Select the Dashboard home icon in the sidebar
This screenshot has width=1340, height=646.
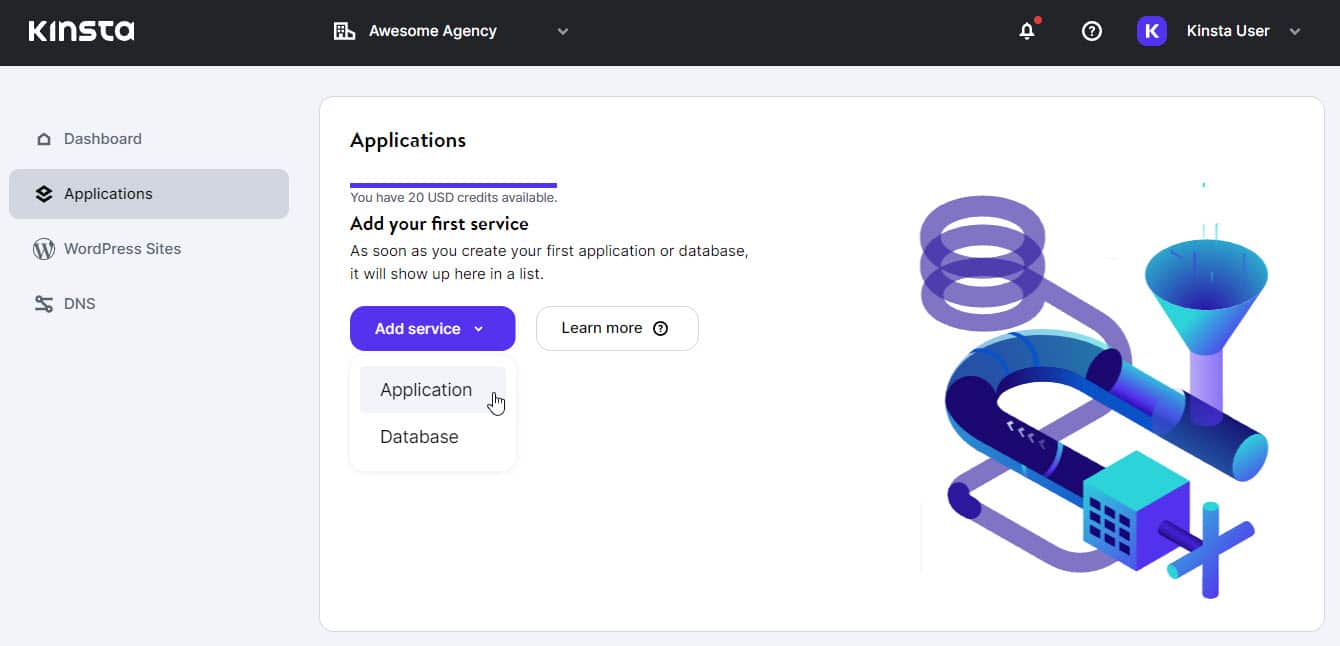point(44,138)
